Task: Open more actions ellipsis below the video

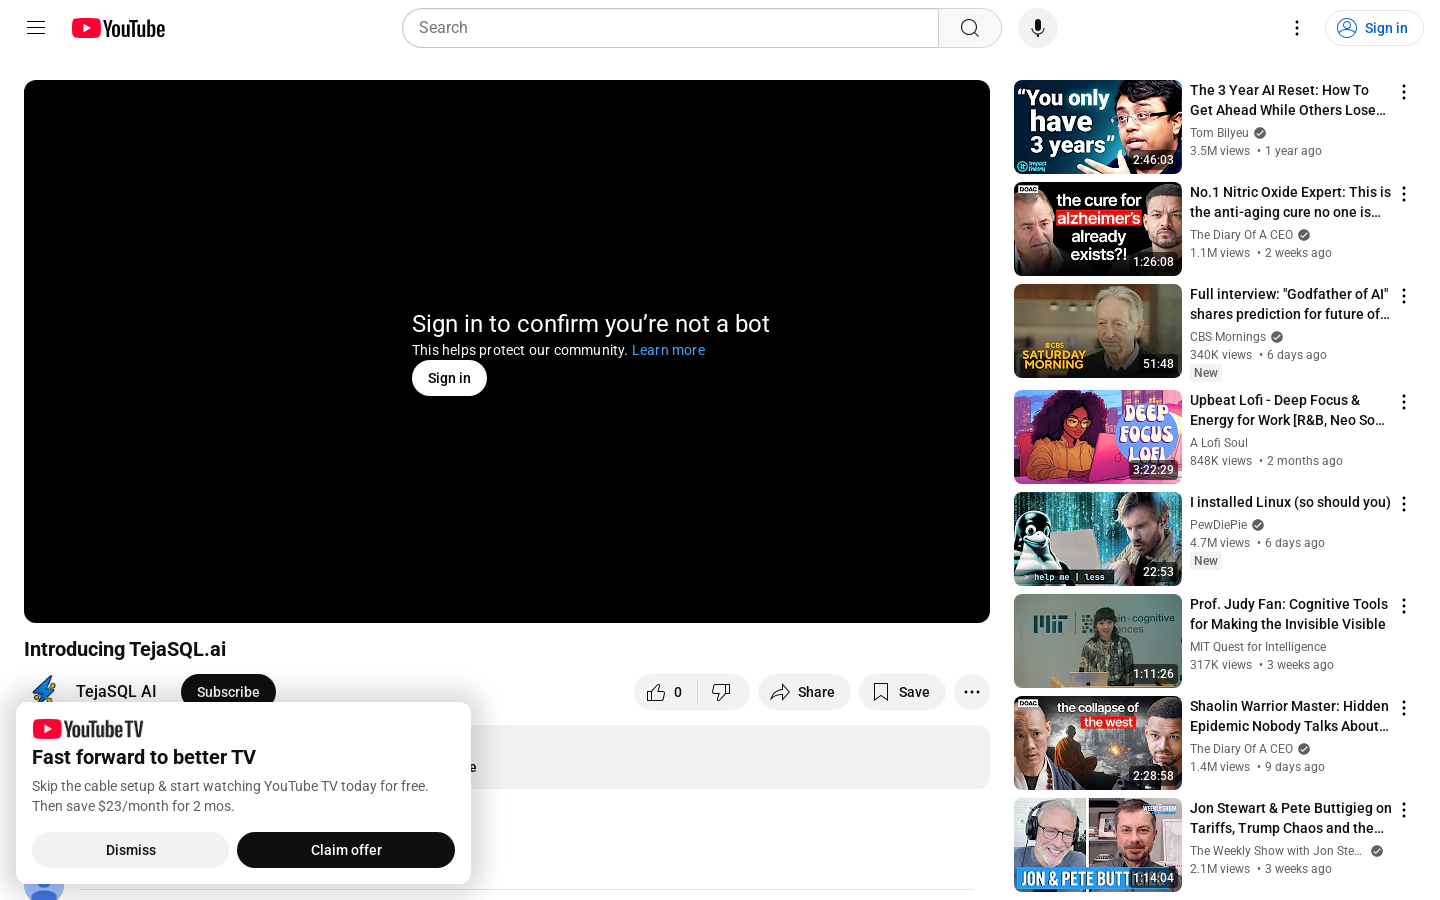Action: pos(972,692)
